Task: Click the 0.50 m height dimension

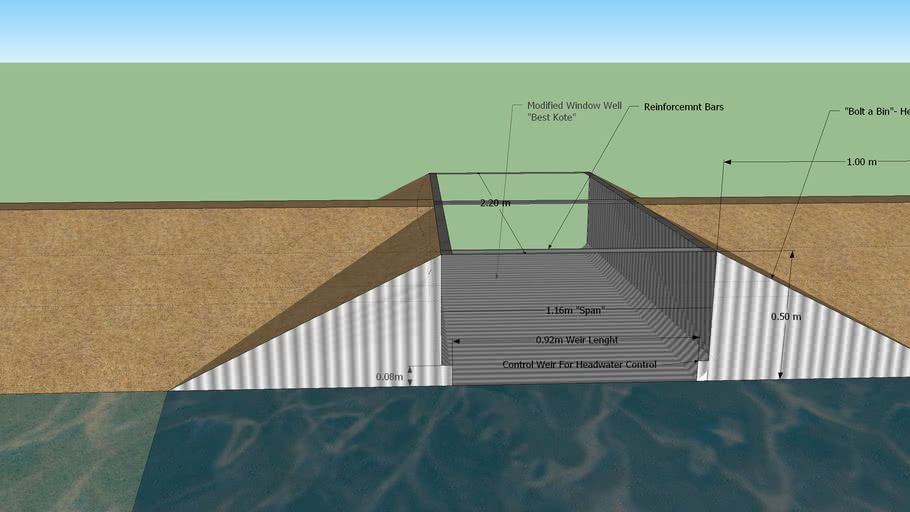Action: click(785, 316)
